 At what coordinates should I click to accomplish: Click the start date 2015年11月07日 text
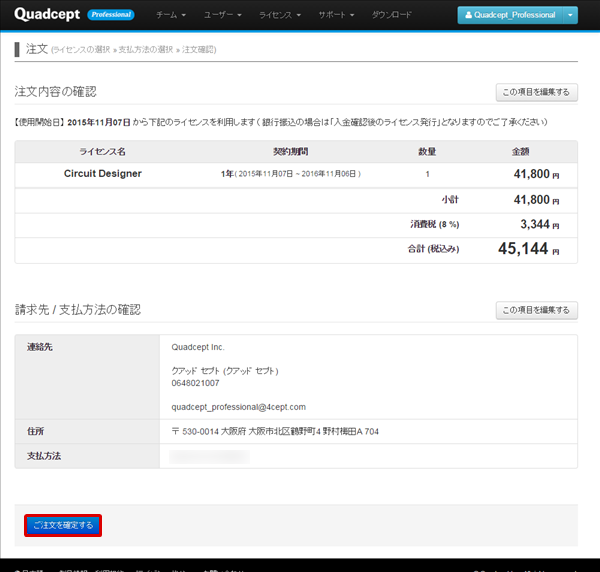click(99, 122)
